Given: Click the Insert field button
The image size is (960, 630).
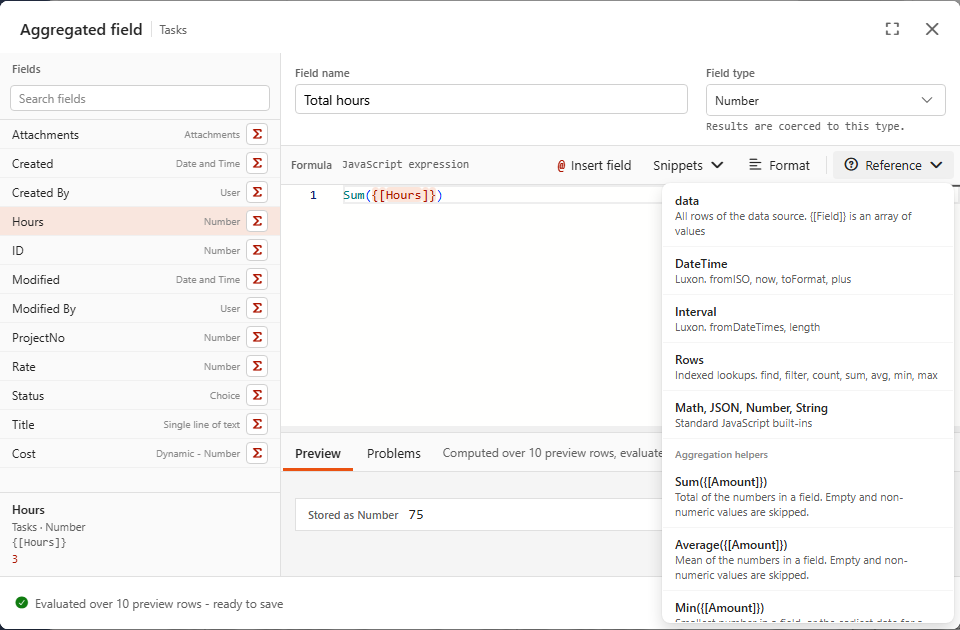Looking at the screenshot, I should pos(594,165).
